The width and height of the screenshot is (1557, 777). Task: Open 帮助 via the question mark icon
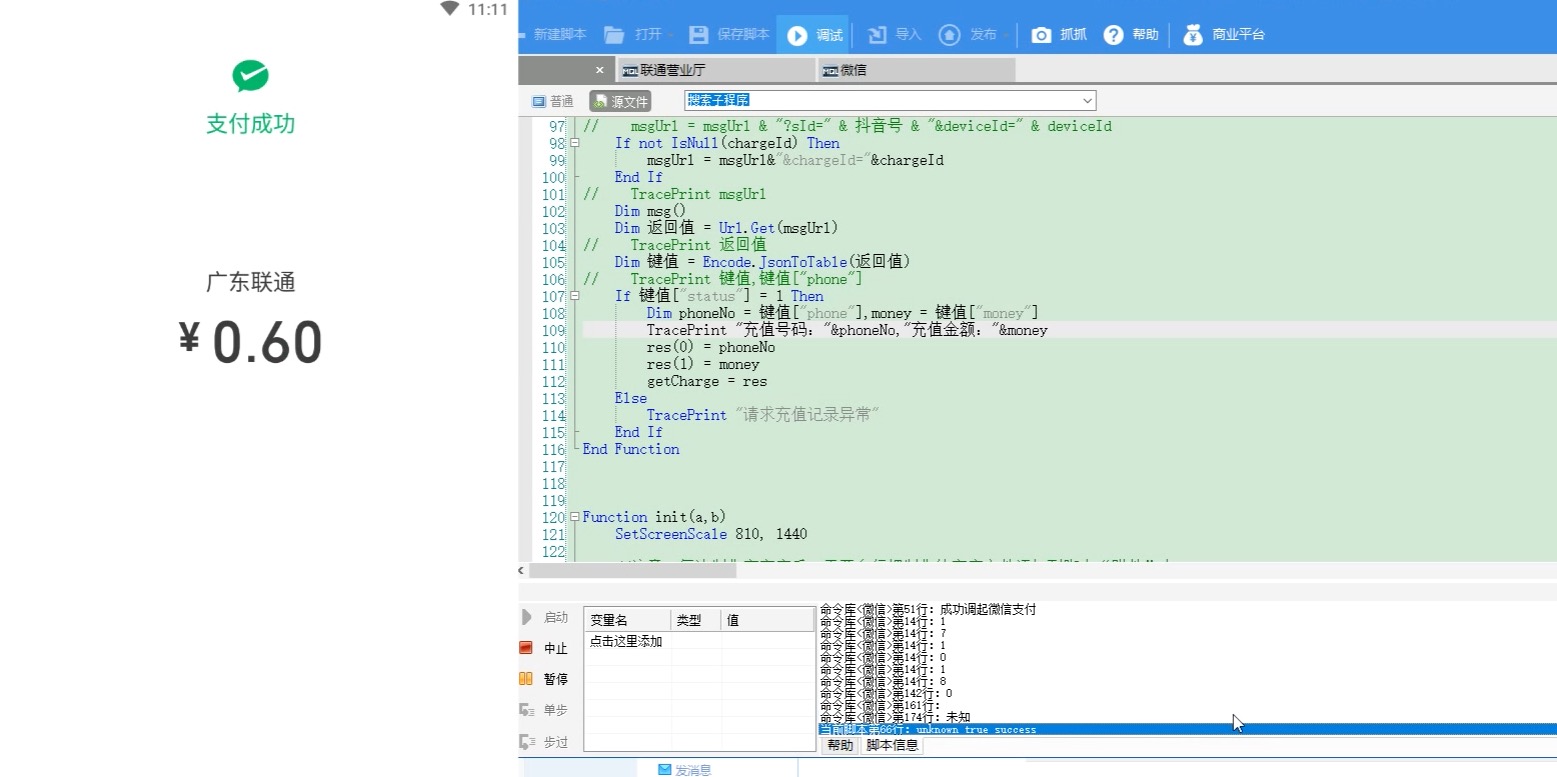1114,35
